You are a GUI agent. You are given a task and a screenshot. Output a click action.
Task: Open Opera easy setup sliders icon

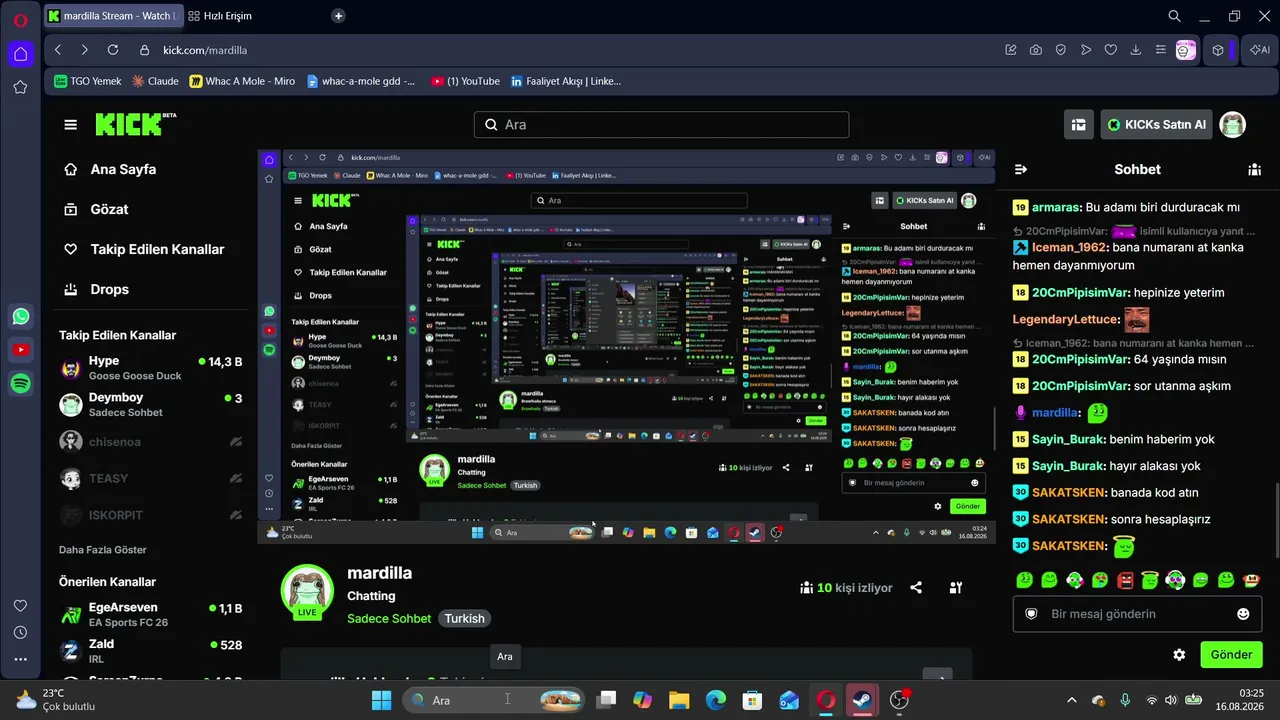(x=1160, y=50)
